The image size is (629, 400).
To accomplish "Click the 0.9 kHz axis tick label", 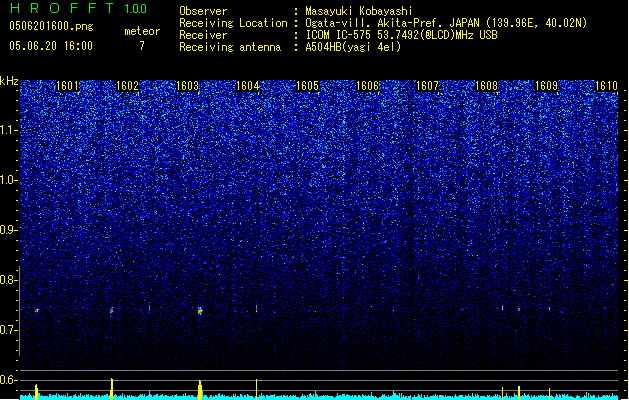I will (8, 230).
